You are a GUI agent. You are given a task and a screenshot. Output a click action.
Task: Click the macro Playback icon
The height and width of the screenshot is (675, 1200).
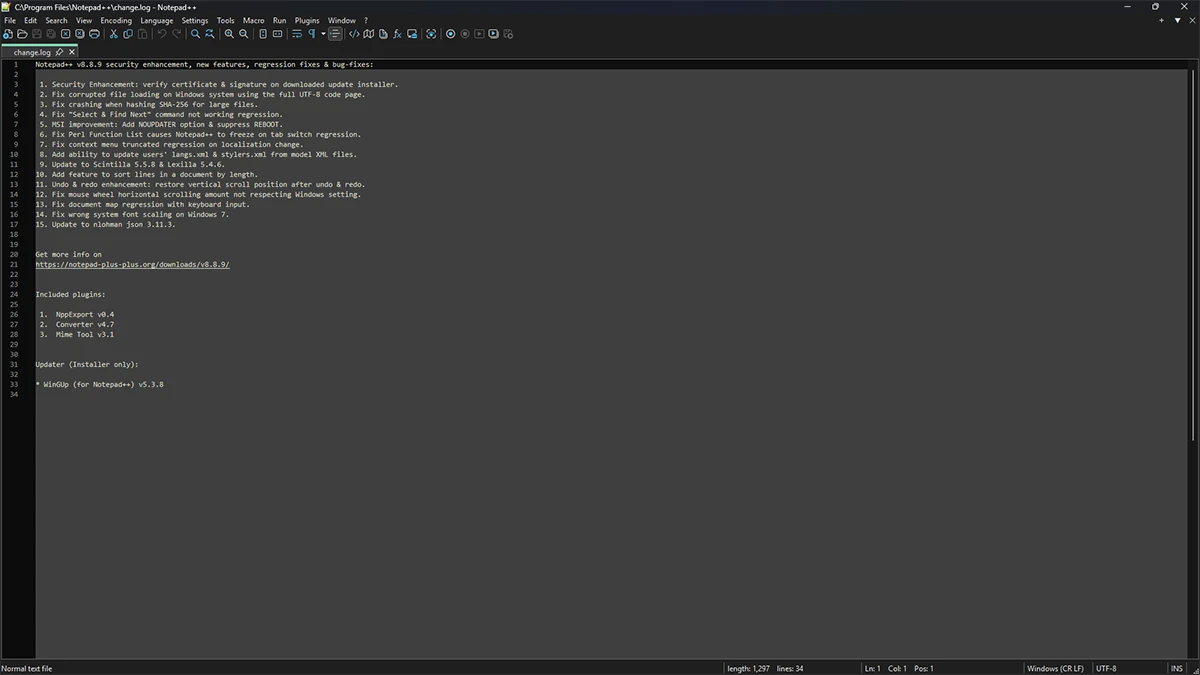479,34
